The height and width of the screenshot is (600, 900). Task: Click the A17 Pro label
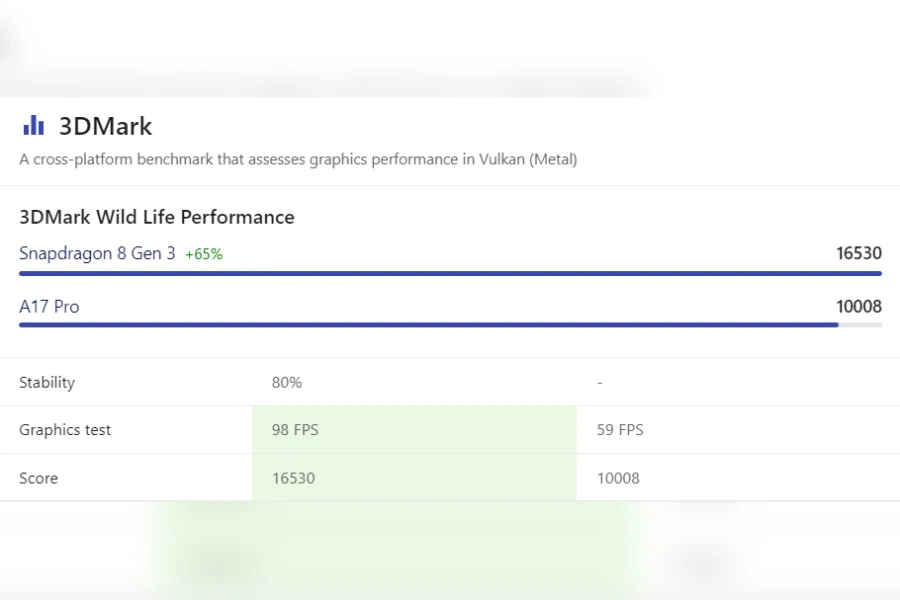click(x=49, y=307)
